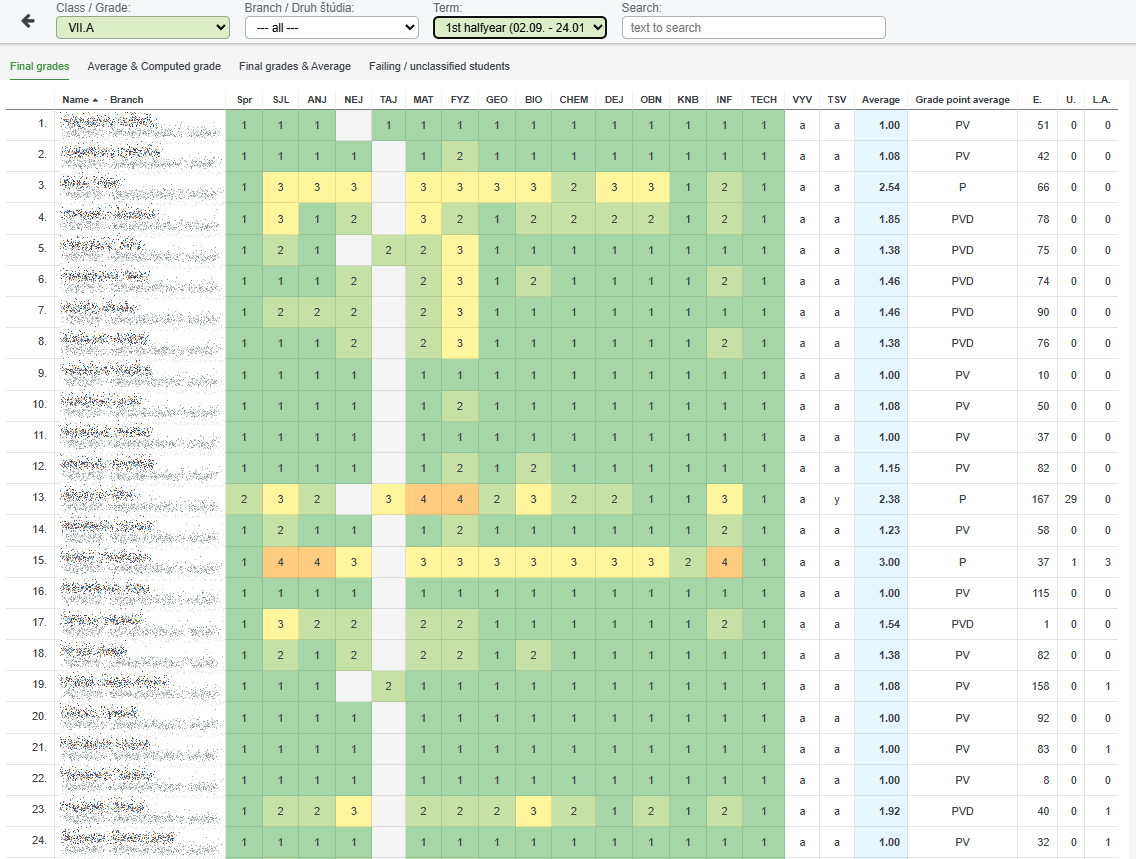The image size is (1136, 859).
Task: Click the MAT column header
Action: click(x=423, y=99)
